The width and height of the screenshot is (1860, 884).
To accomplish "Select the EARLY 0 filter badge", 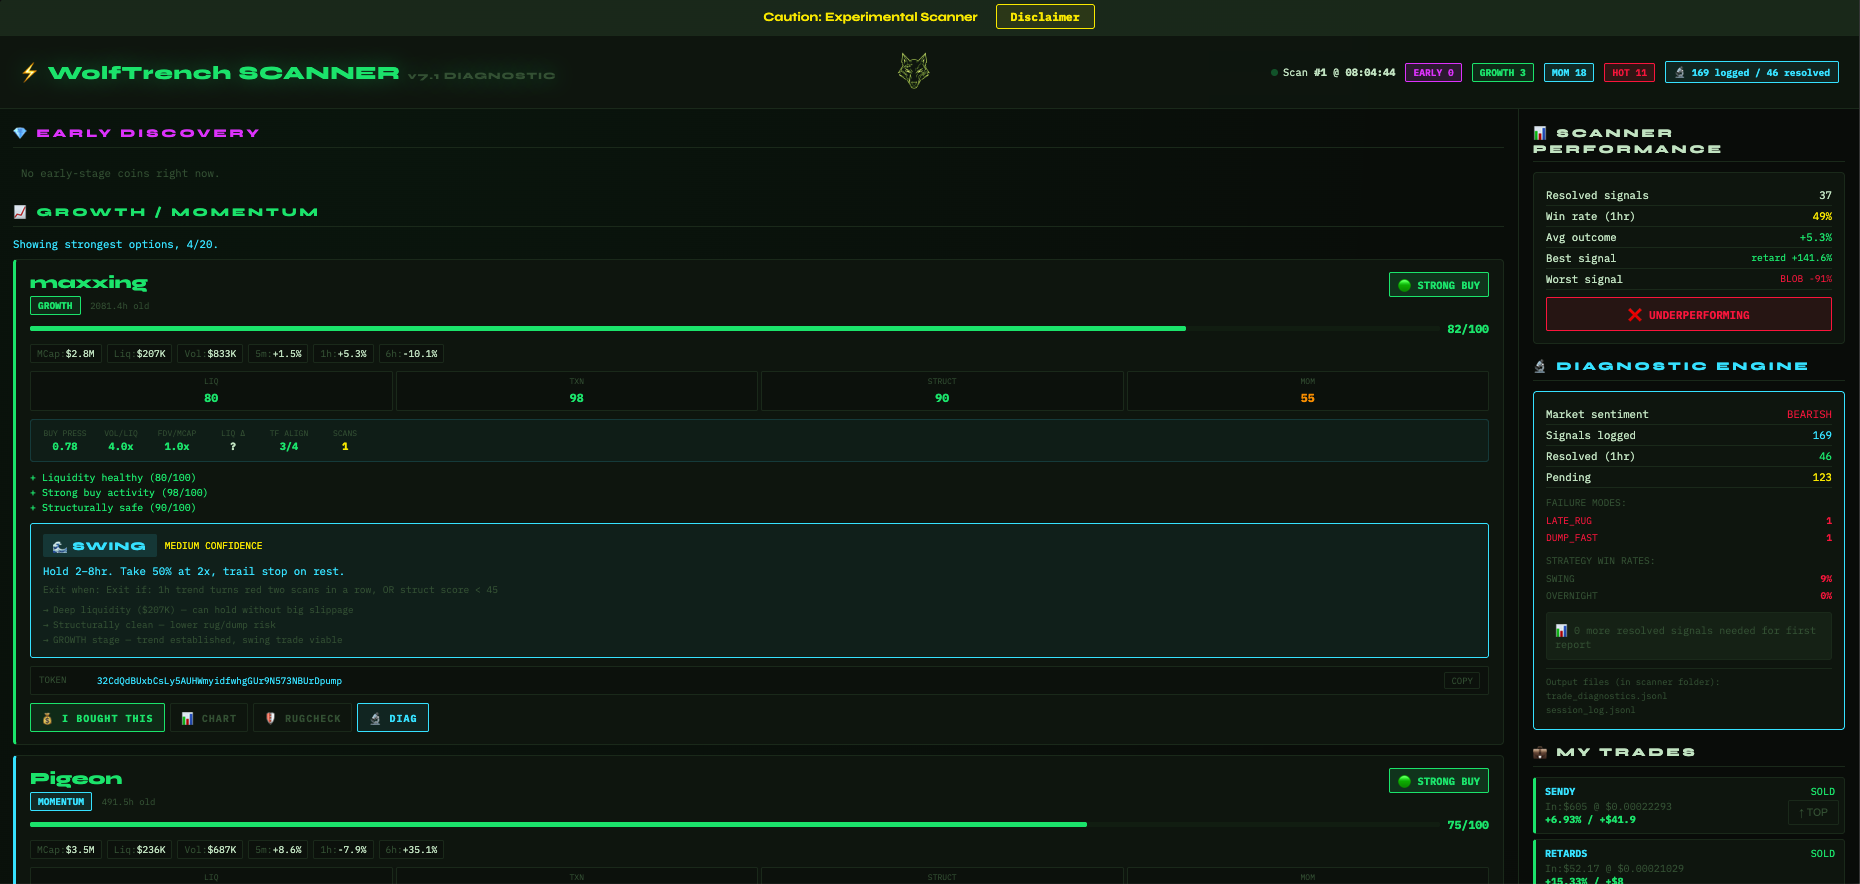I will (1433, 73).
